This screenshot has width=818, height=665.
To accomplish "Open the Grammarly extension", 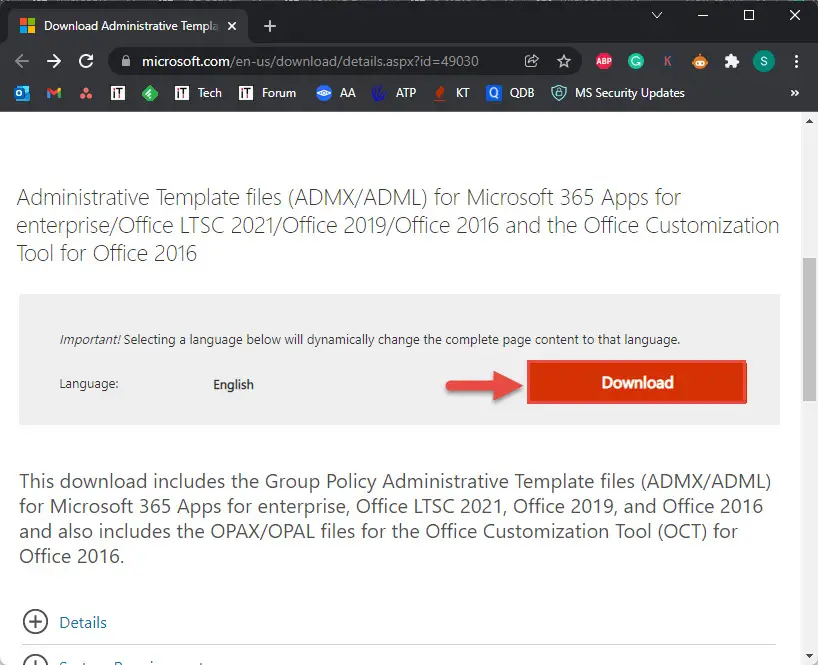I will (636, 61).
